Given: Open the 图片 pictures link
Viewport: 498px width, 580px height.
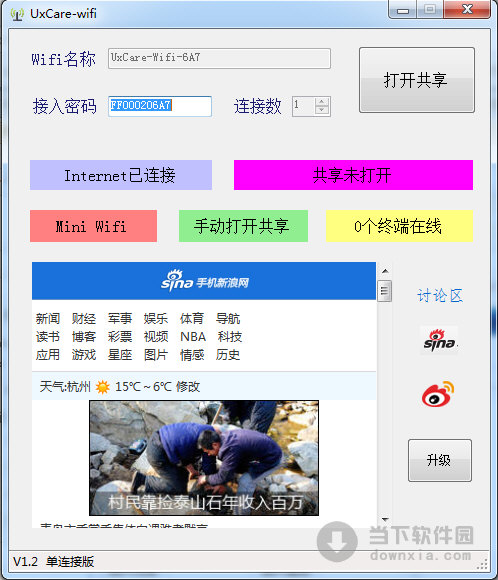Looking at the screenshot, I should click(x=156, y=355).
